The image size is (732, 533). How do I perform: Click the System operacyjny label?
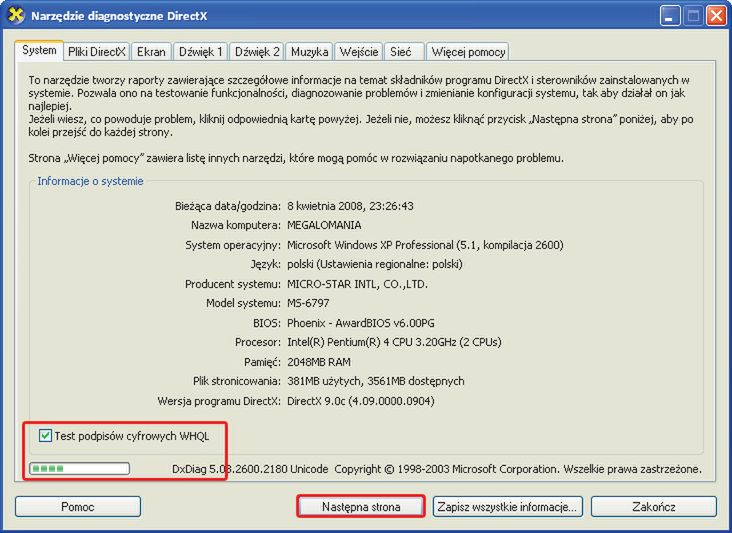click(x=233, y=245)
